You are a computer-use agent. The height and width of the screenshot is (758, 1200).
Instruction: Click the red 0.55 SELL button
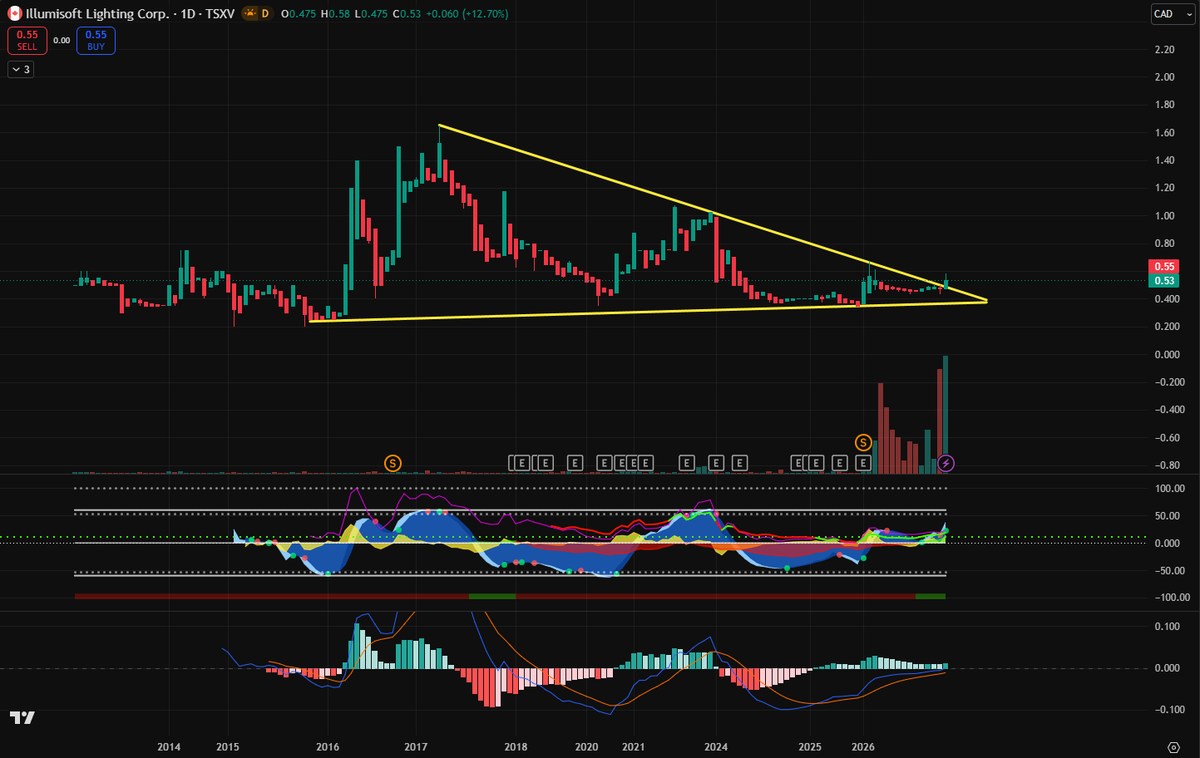pos(27,40)
